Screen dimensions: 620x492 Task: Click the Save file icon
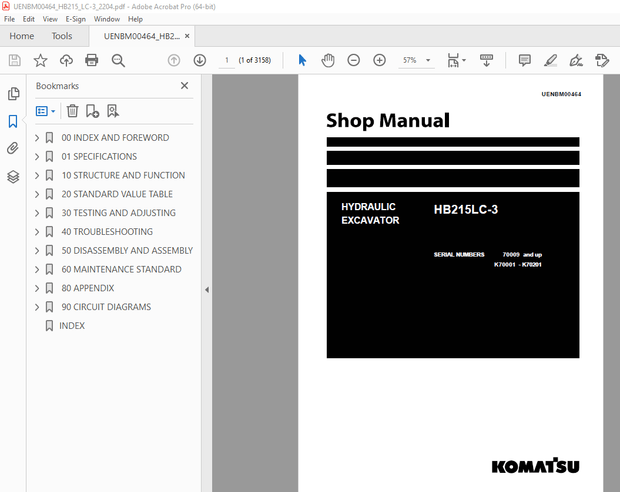click(x=15, y=60)
